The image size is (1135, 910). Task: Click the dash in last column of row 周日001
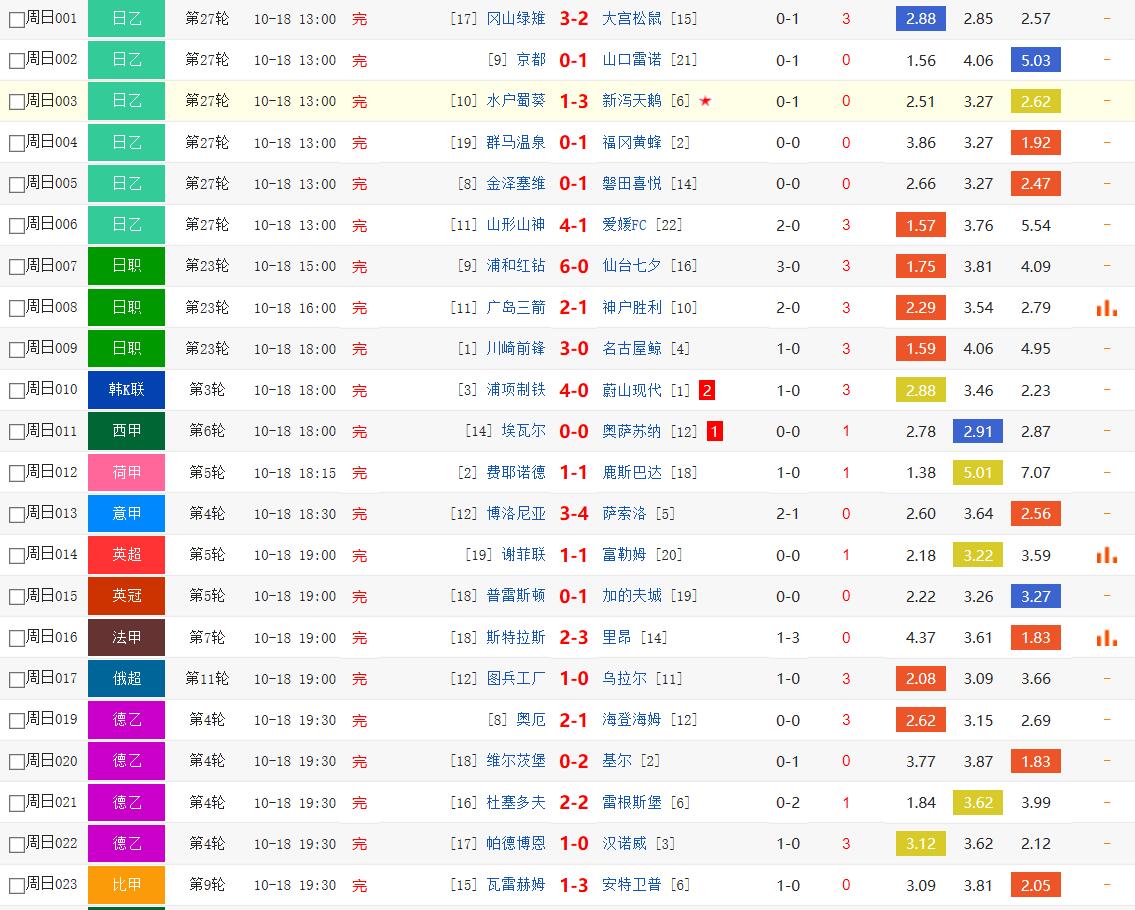1107,18
